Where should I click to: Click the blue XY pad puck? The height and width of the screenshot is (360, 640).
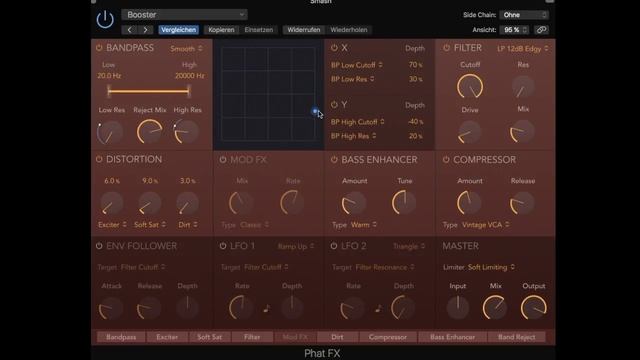[315, 111]
